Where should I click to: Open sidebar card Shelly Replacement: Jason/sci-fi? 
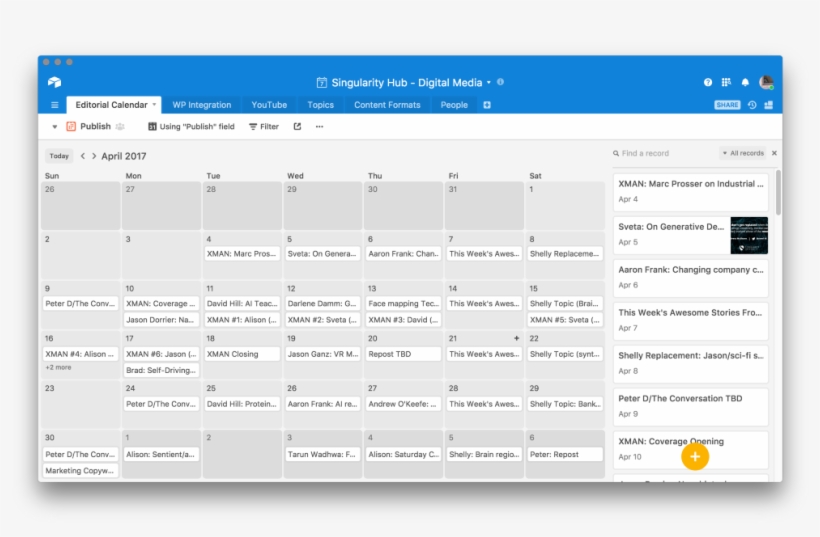pos(690,363)
